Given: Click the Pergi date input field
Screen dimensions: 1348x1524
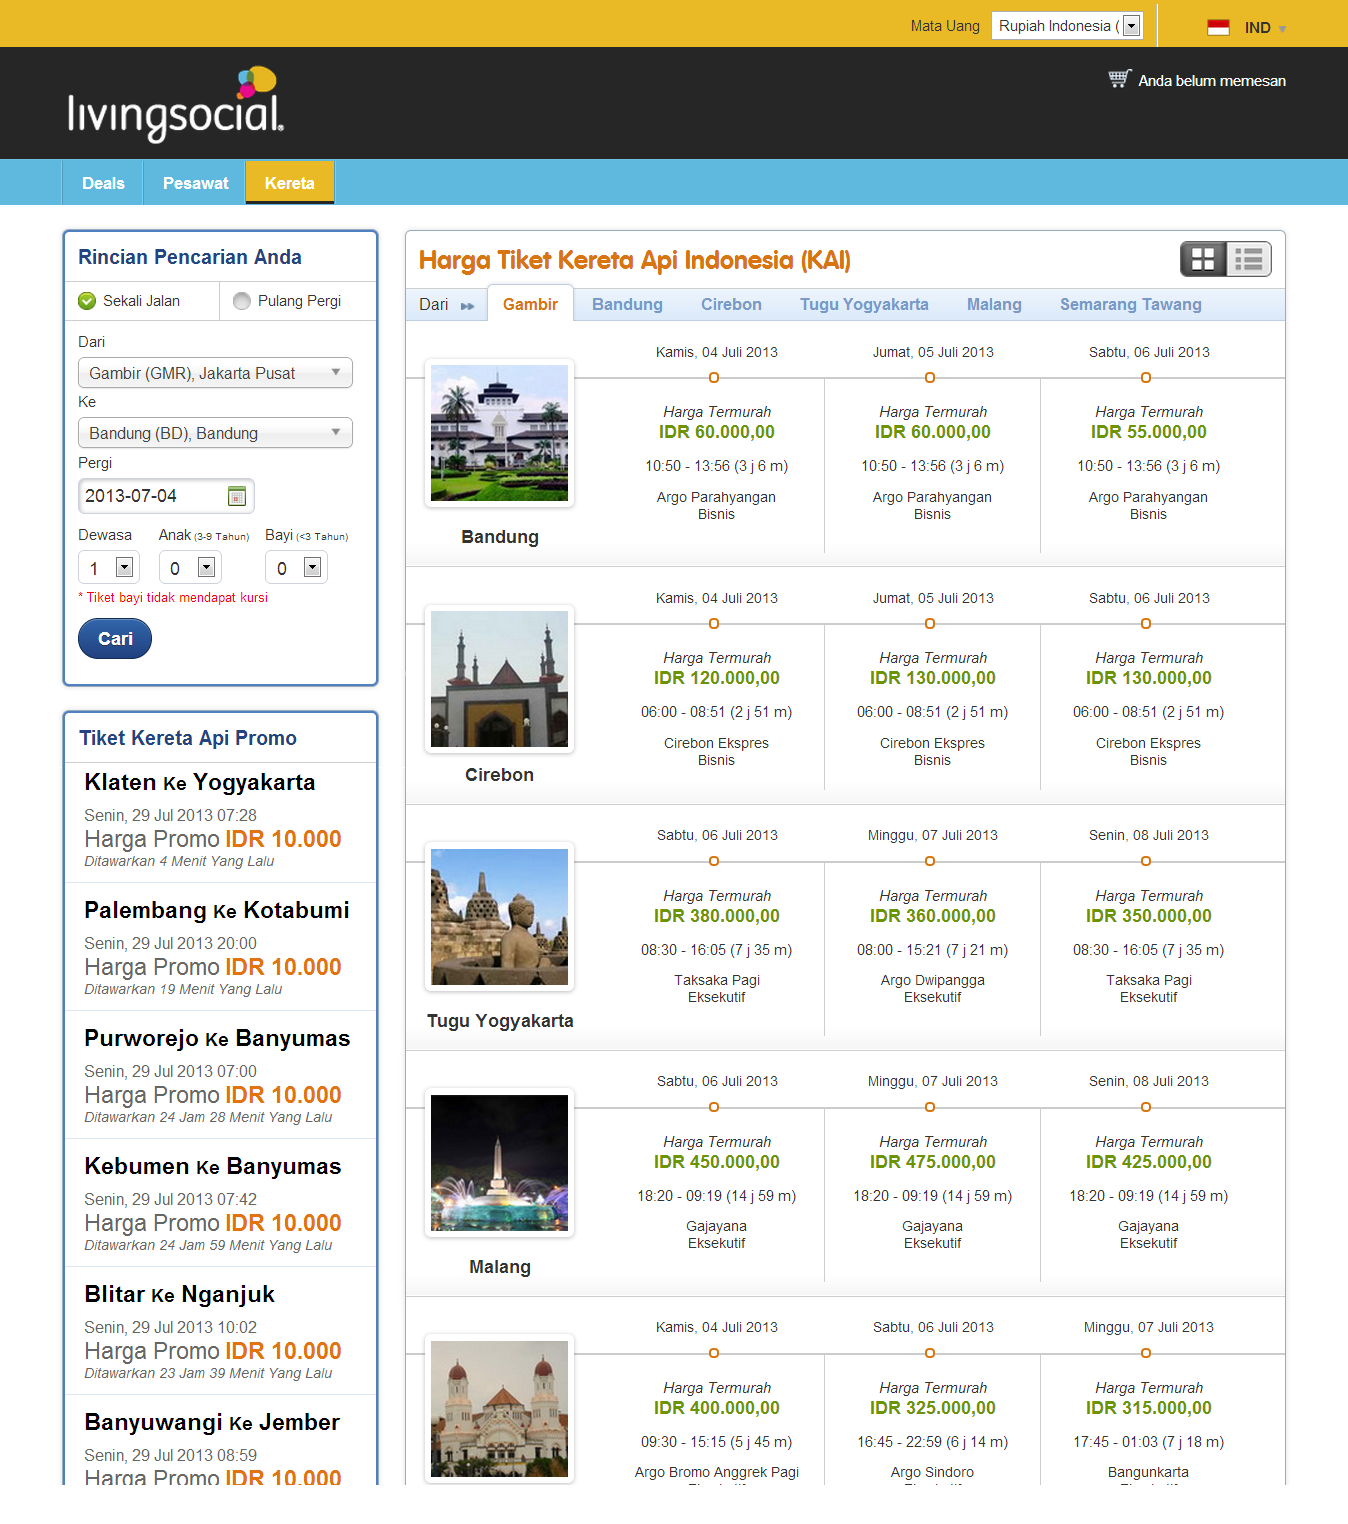Looking at the screenshot, I should tap(166, 496).
